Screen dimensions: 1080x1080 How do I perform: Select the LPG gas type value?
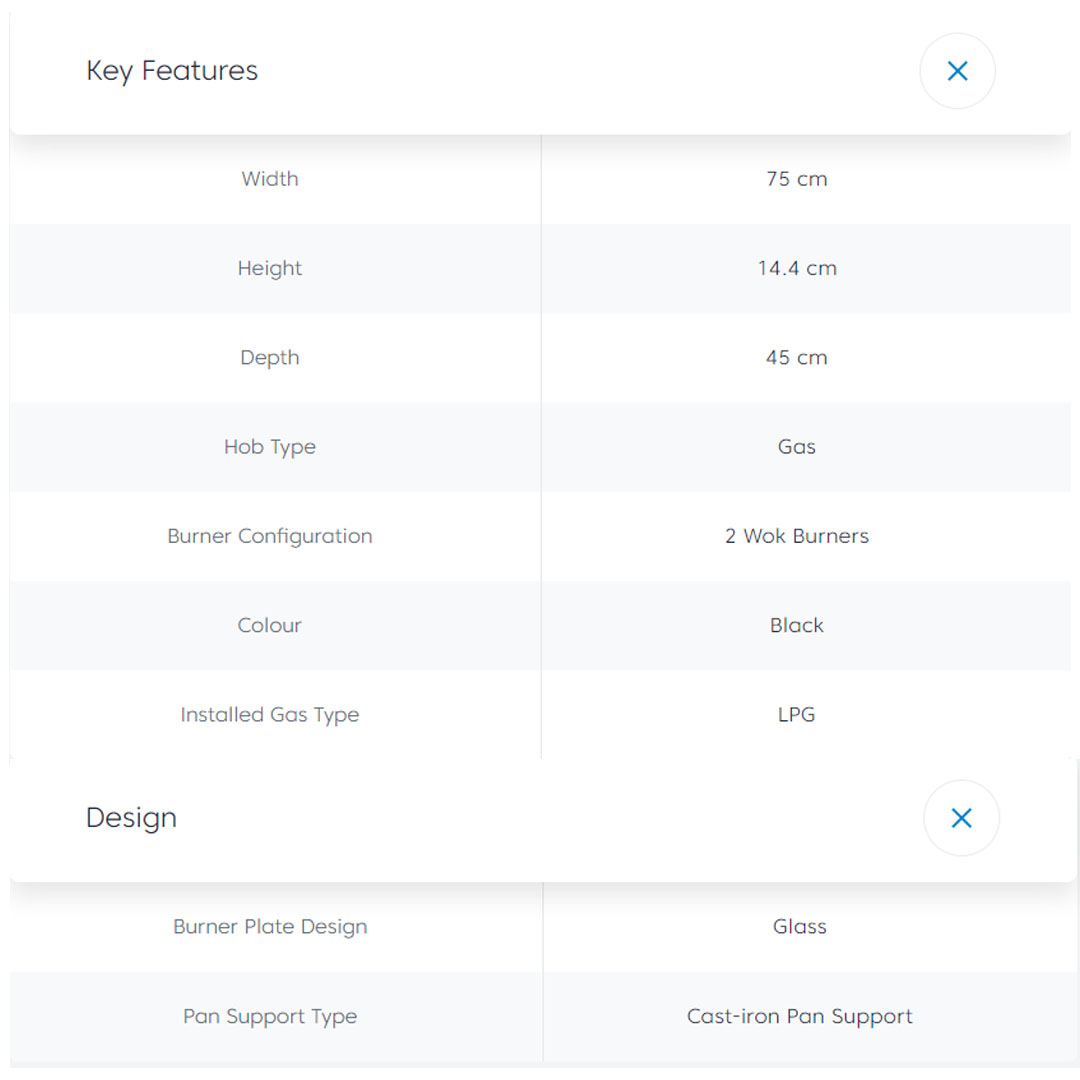pyautogui.click(x=796, y=715)
